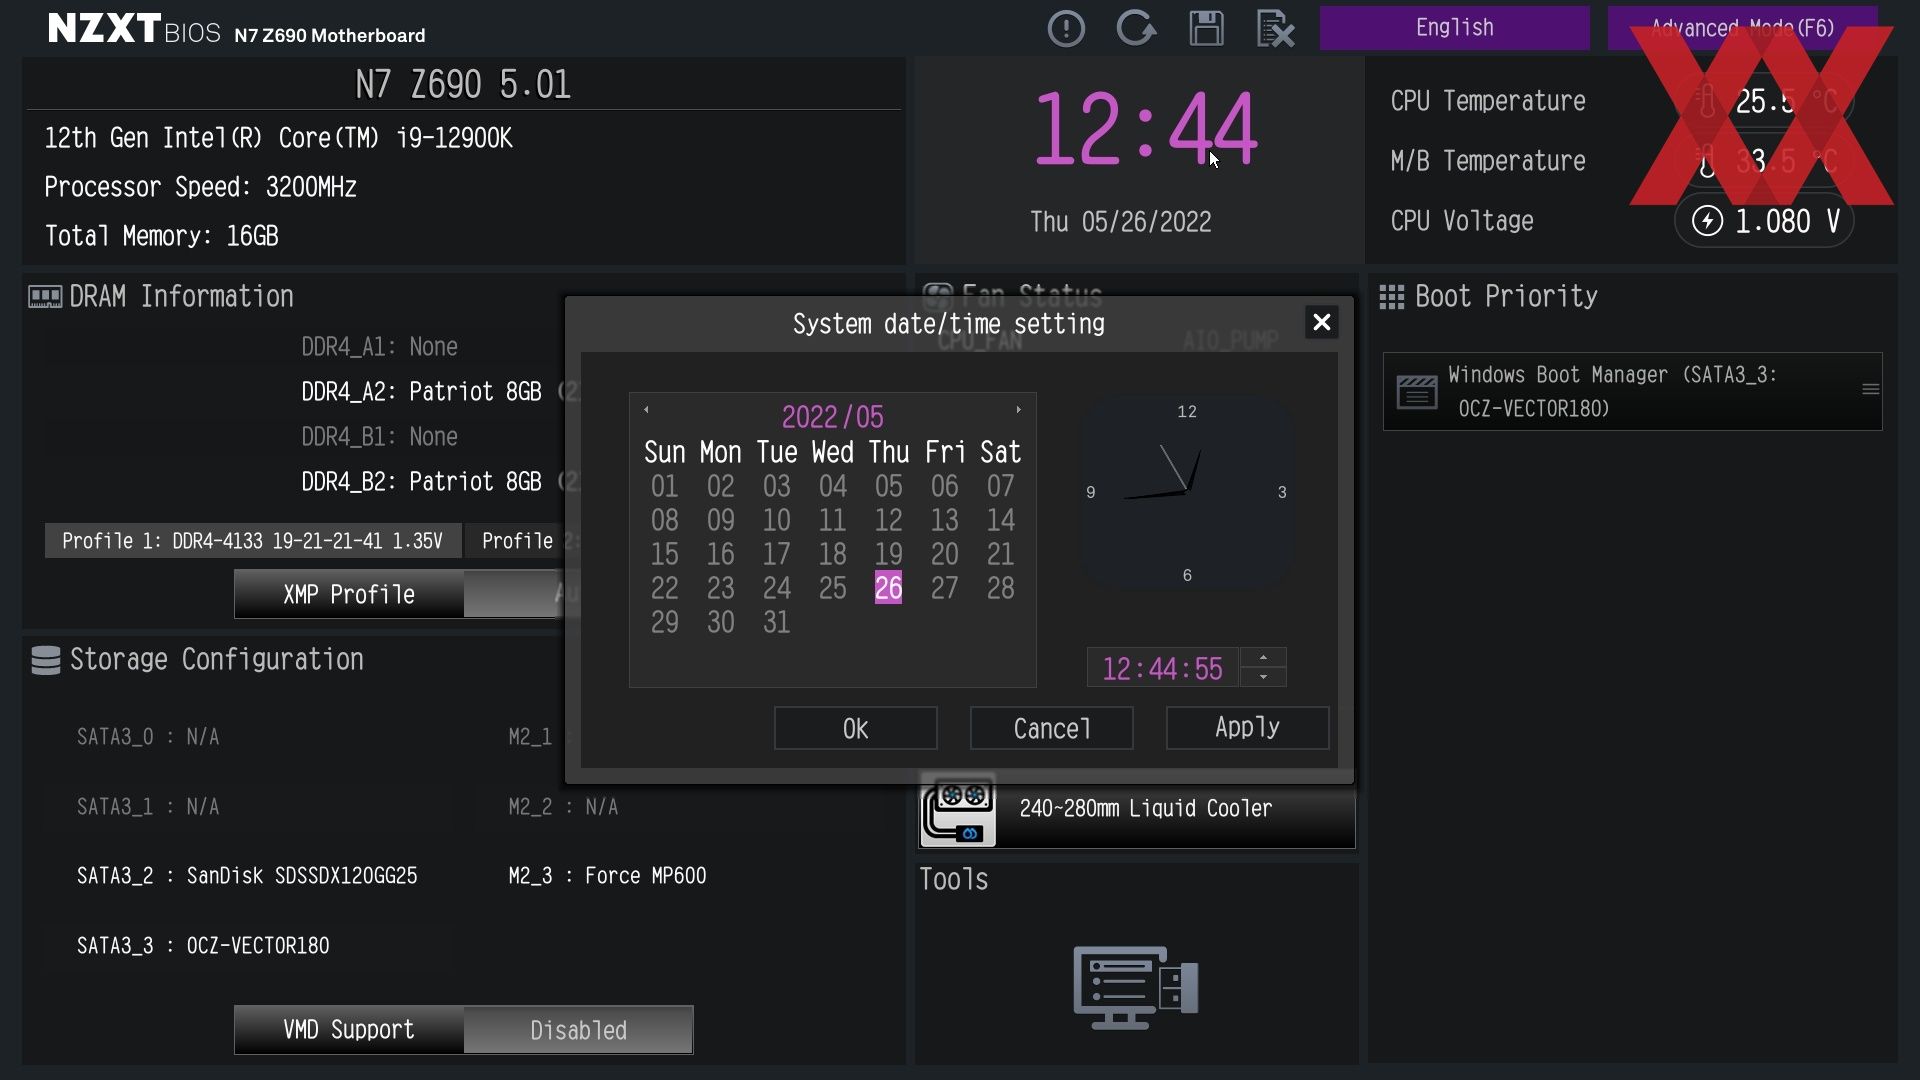Go to previous month in calendar
The height and width of the screenshot is (1080, 1920).
pos(646,409)
